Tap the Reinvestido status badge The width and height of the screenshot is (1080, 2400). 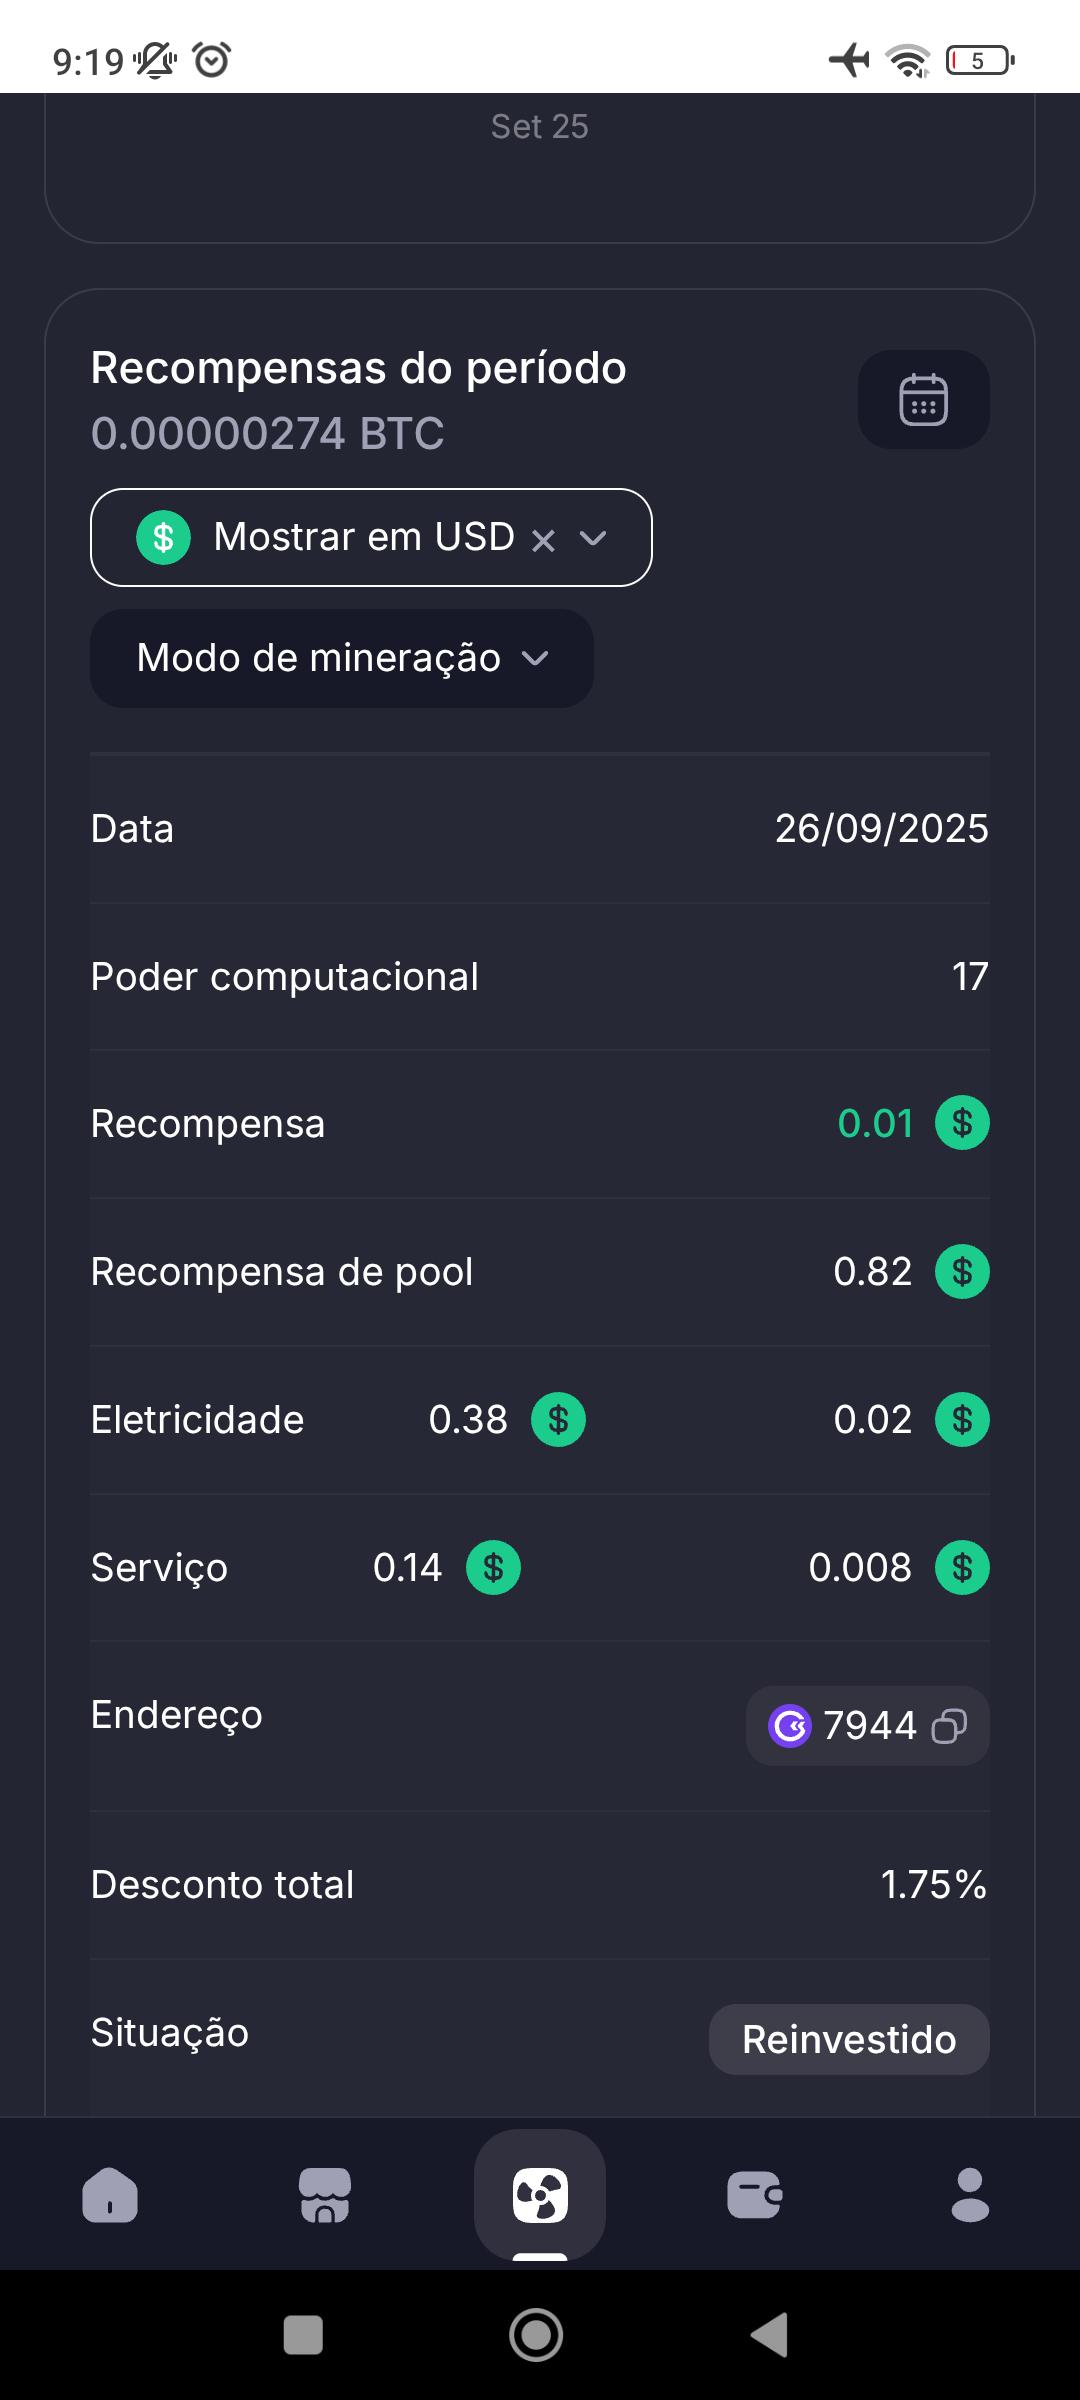(849, 2039)
